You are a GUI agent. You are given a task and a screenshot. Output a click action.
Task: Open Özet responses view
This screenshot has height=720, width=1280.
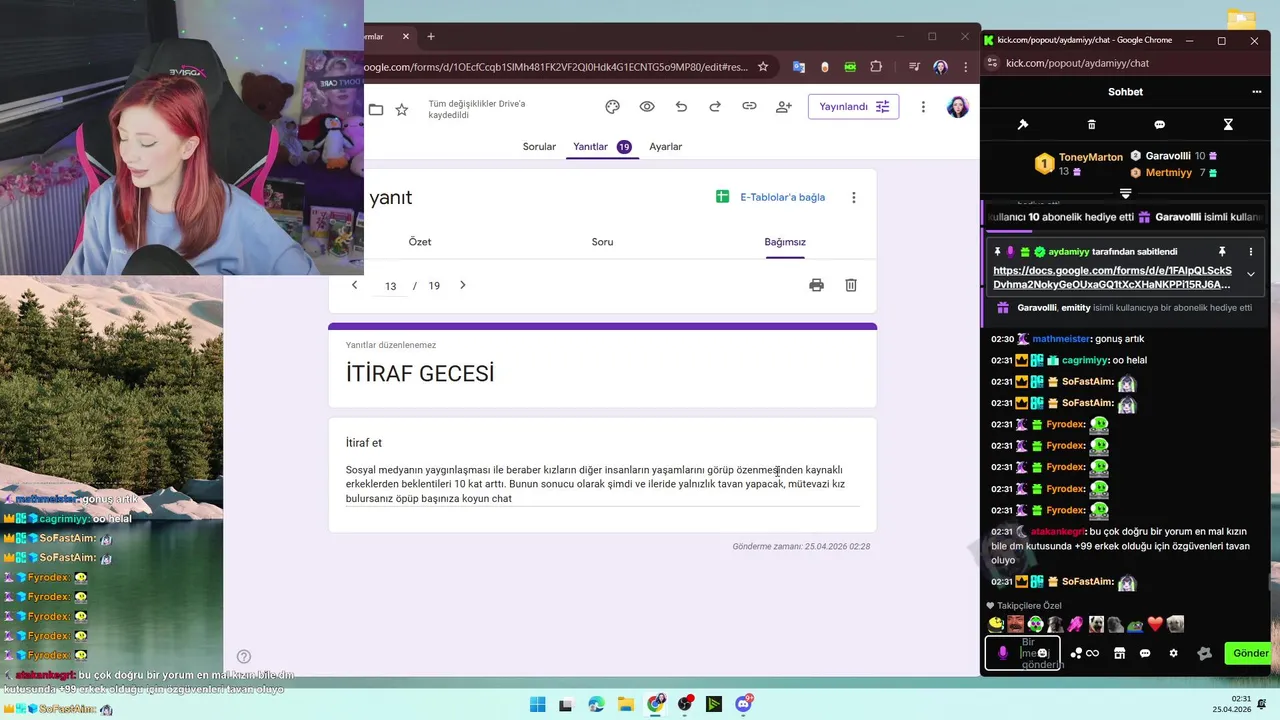click(420, 242)
